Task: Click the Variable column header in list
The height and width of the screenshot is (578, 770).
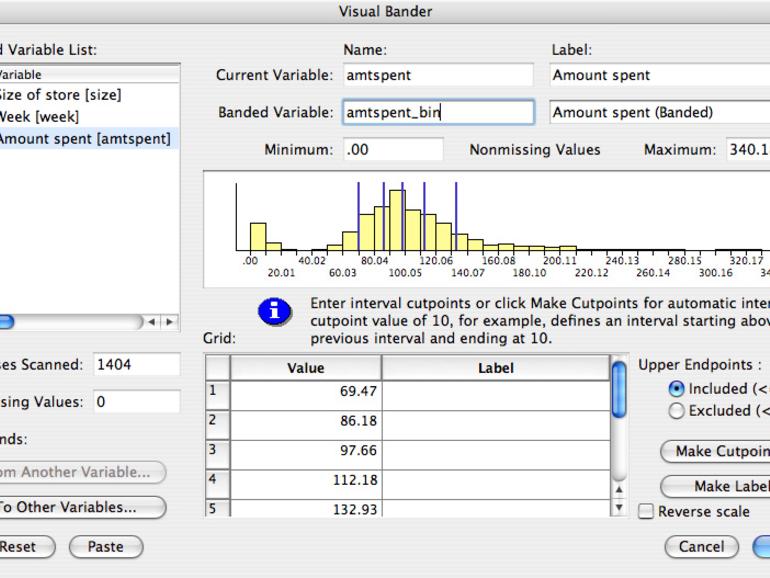Action: (88, 75)
